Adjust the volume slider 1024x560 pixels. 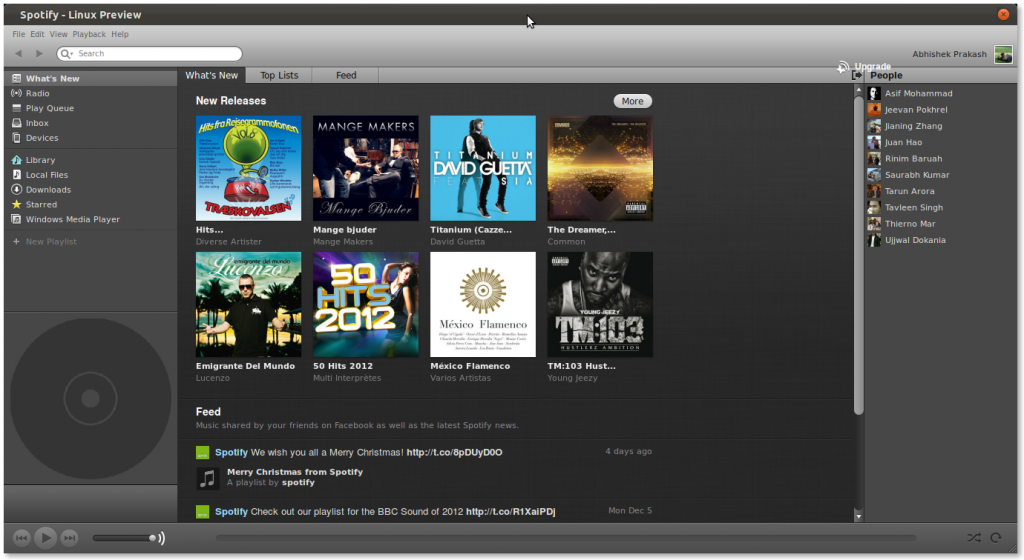pos(124,538)
